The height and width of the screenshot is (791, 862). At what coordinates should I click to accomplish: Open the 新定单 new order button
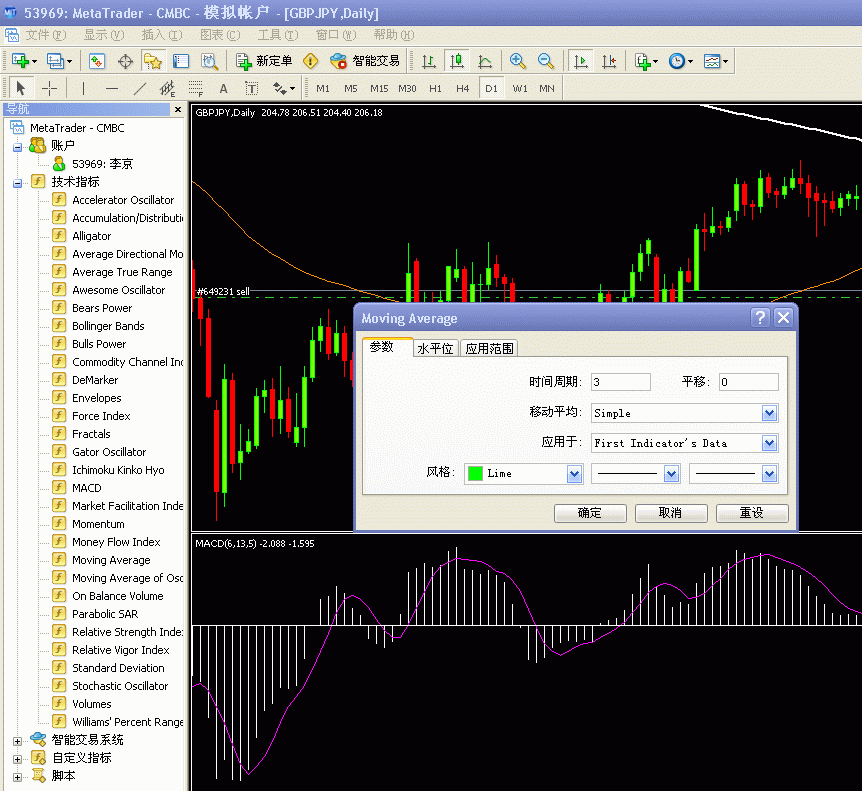coord(265,61)
